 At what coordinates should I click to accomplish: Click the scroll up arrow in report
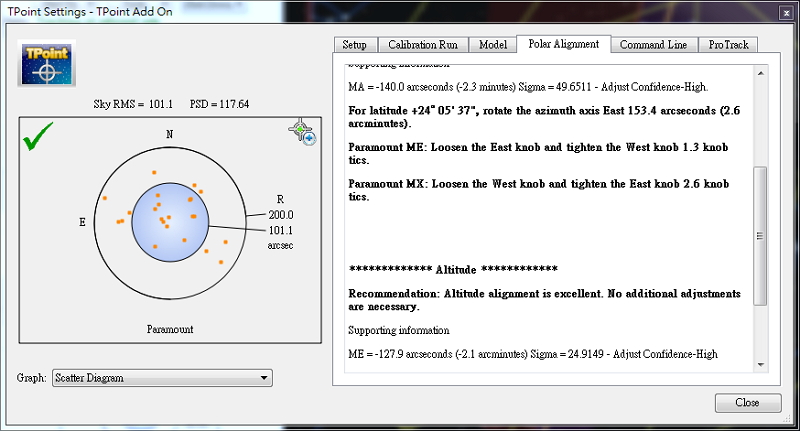(x=761, y=73)
